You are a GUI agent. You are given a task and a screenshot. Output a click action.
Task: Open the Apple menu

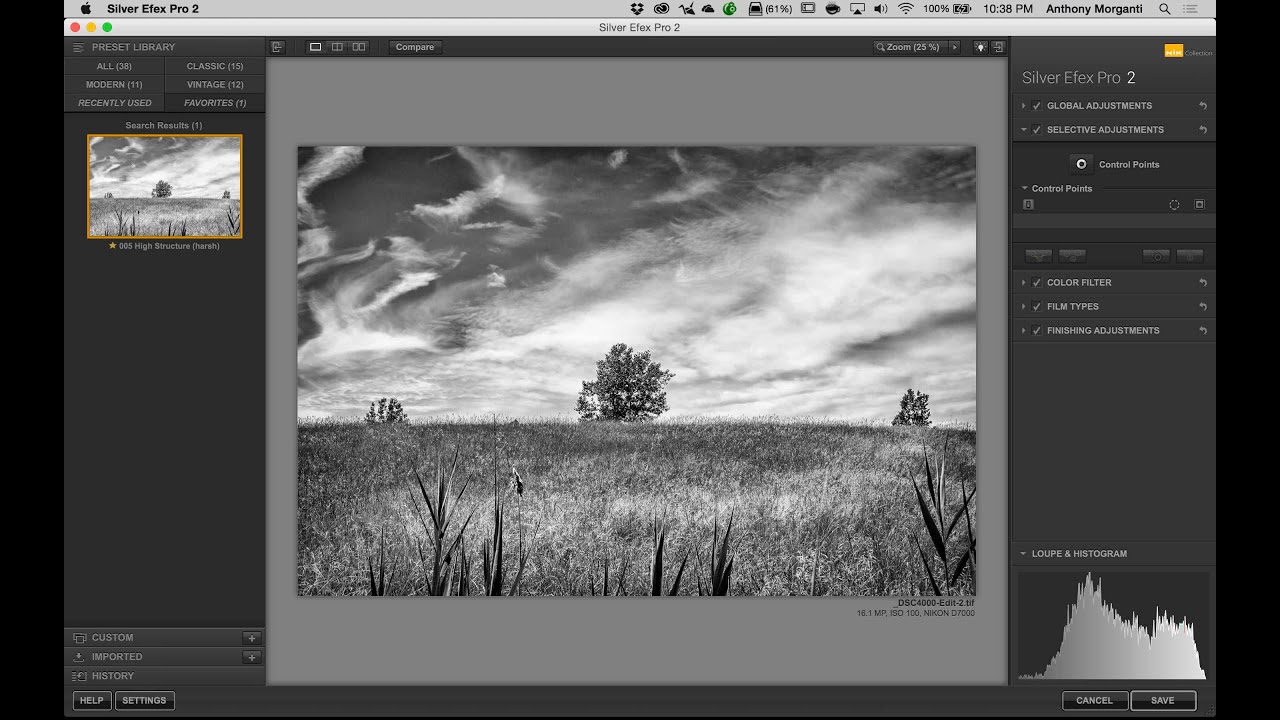[85, 9]
